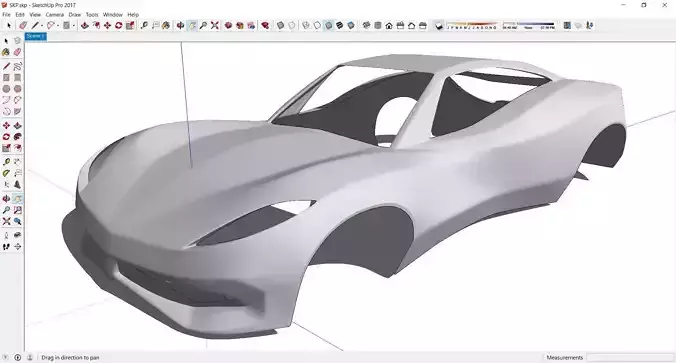Select the Zoom Extents tool in top toolbar
The image size is (676, 363).
(x=215, y=26)
